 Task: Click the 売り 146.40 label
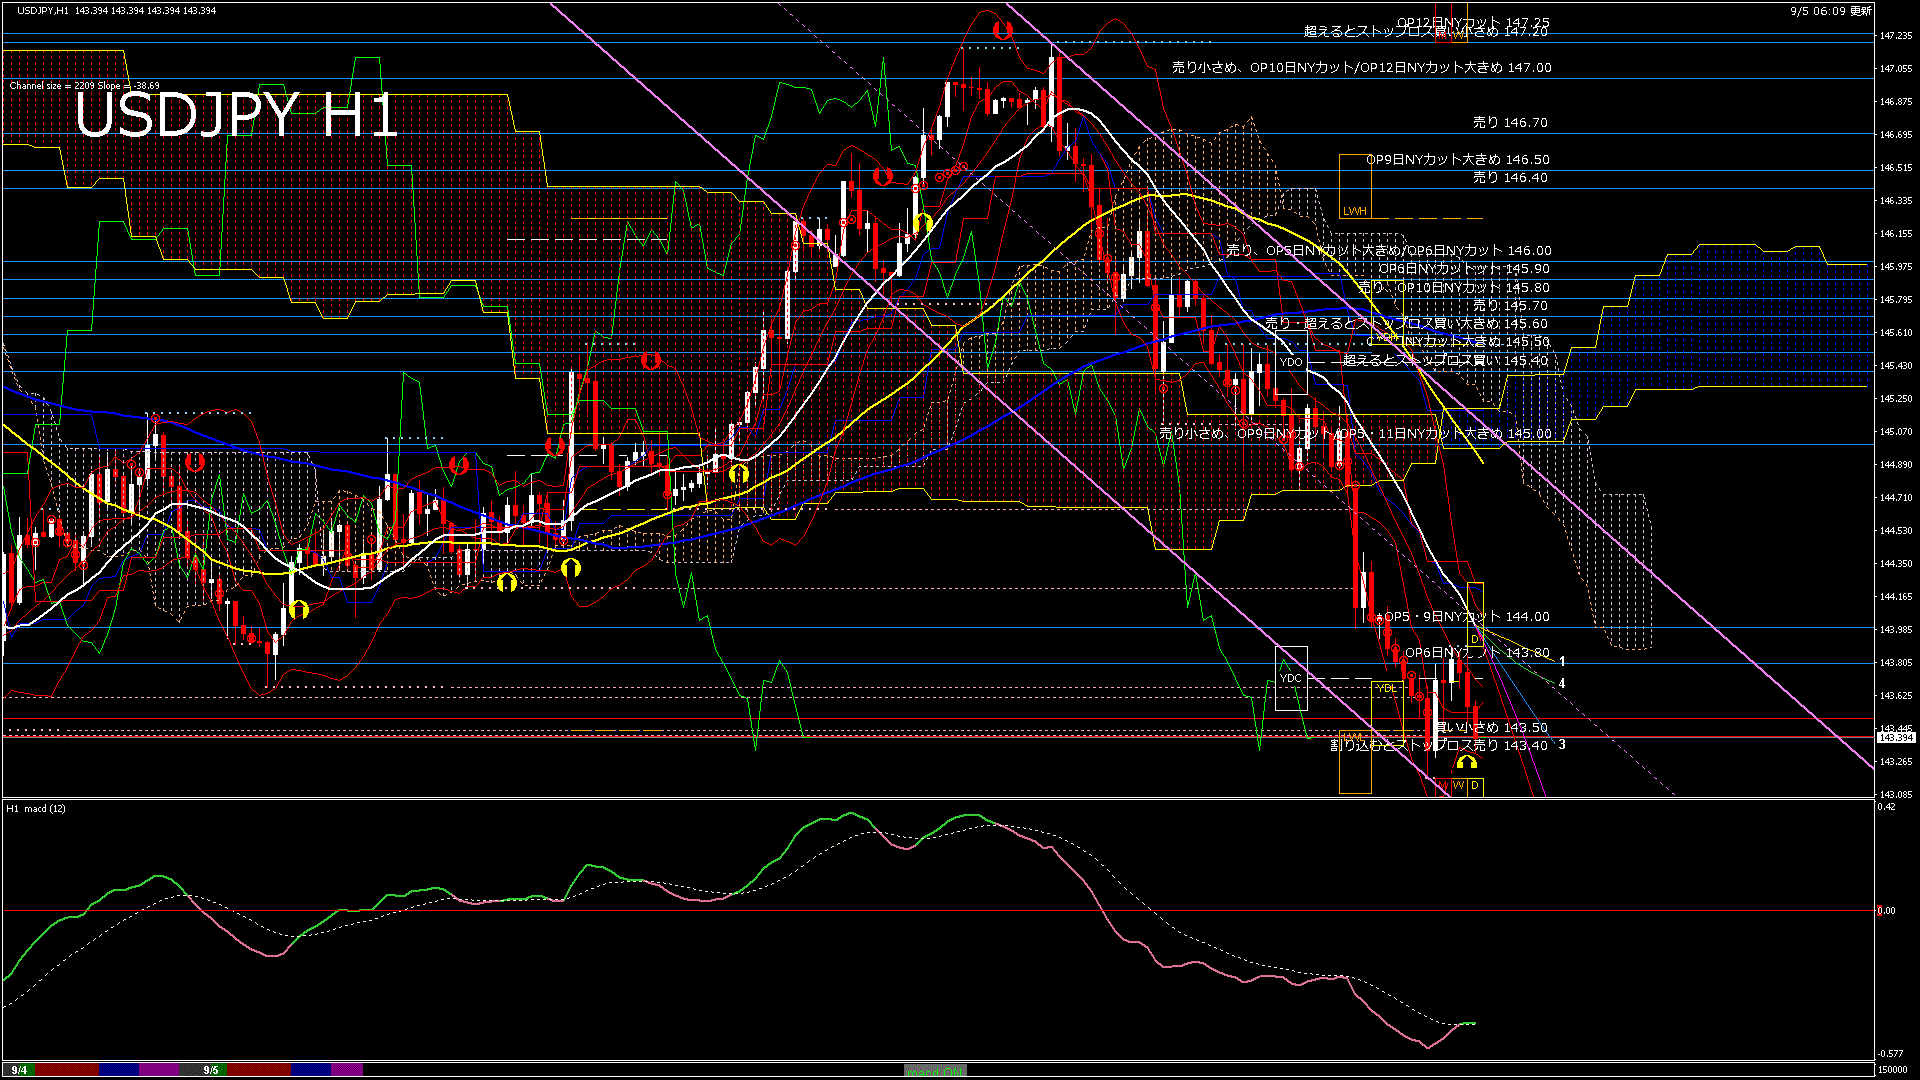point(1510,178)
